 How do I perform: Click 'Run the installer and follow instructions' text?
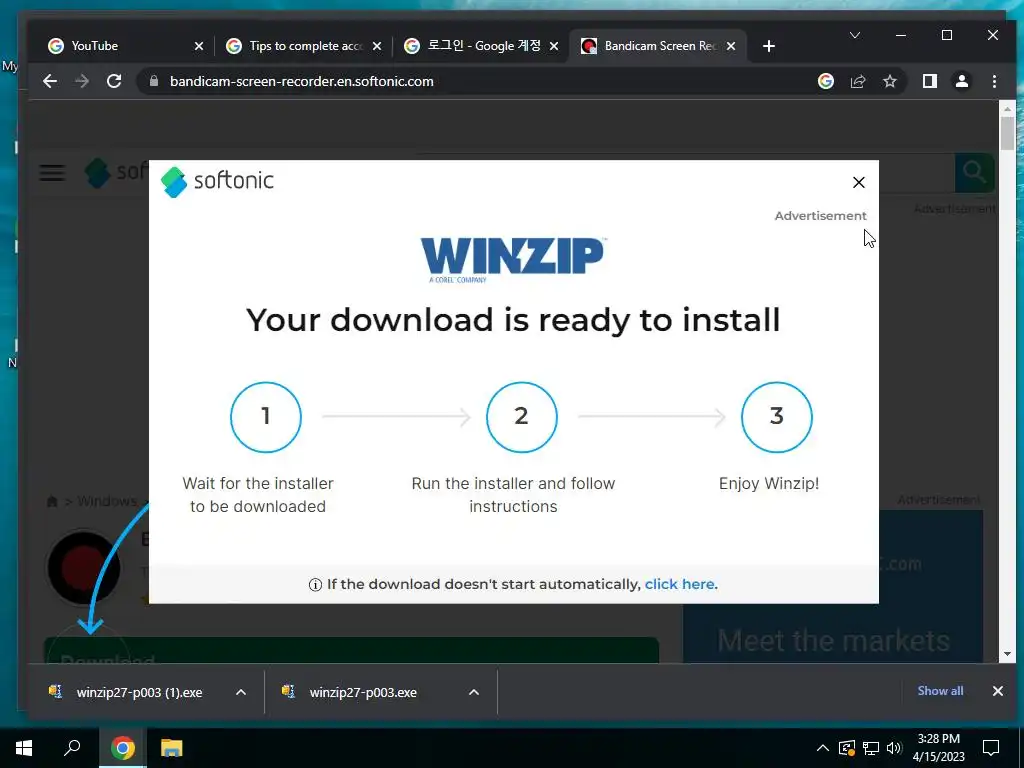(513, 494)
